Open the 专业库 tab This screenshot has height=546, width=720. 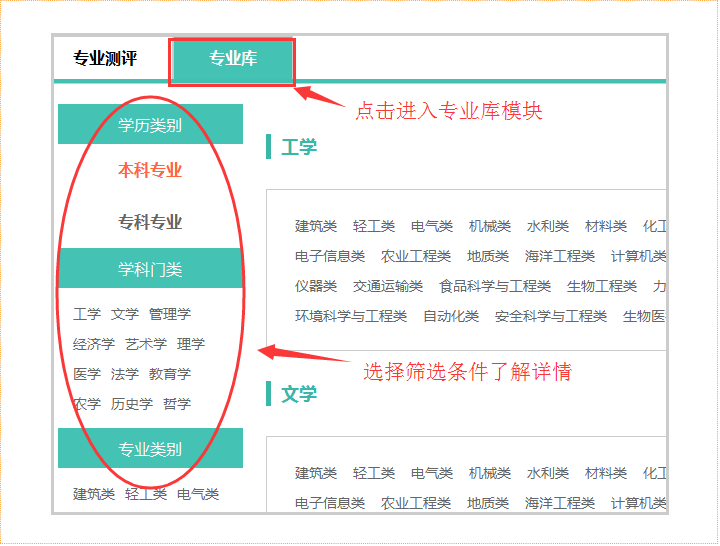click(232, 59)
